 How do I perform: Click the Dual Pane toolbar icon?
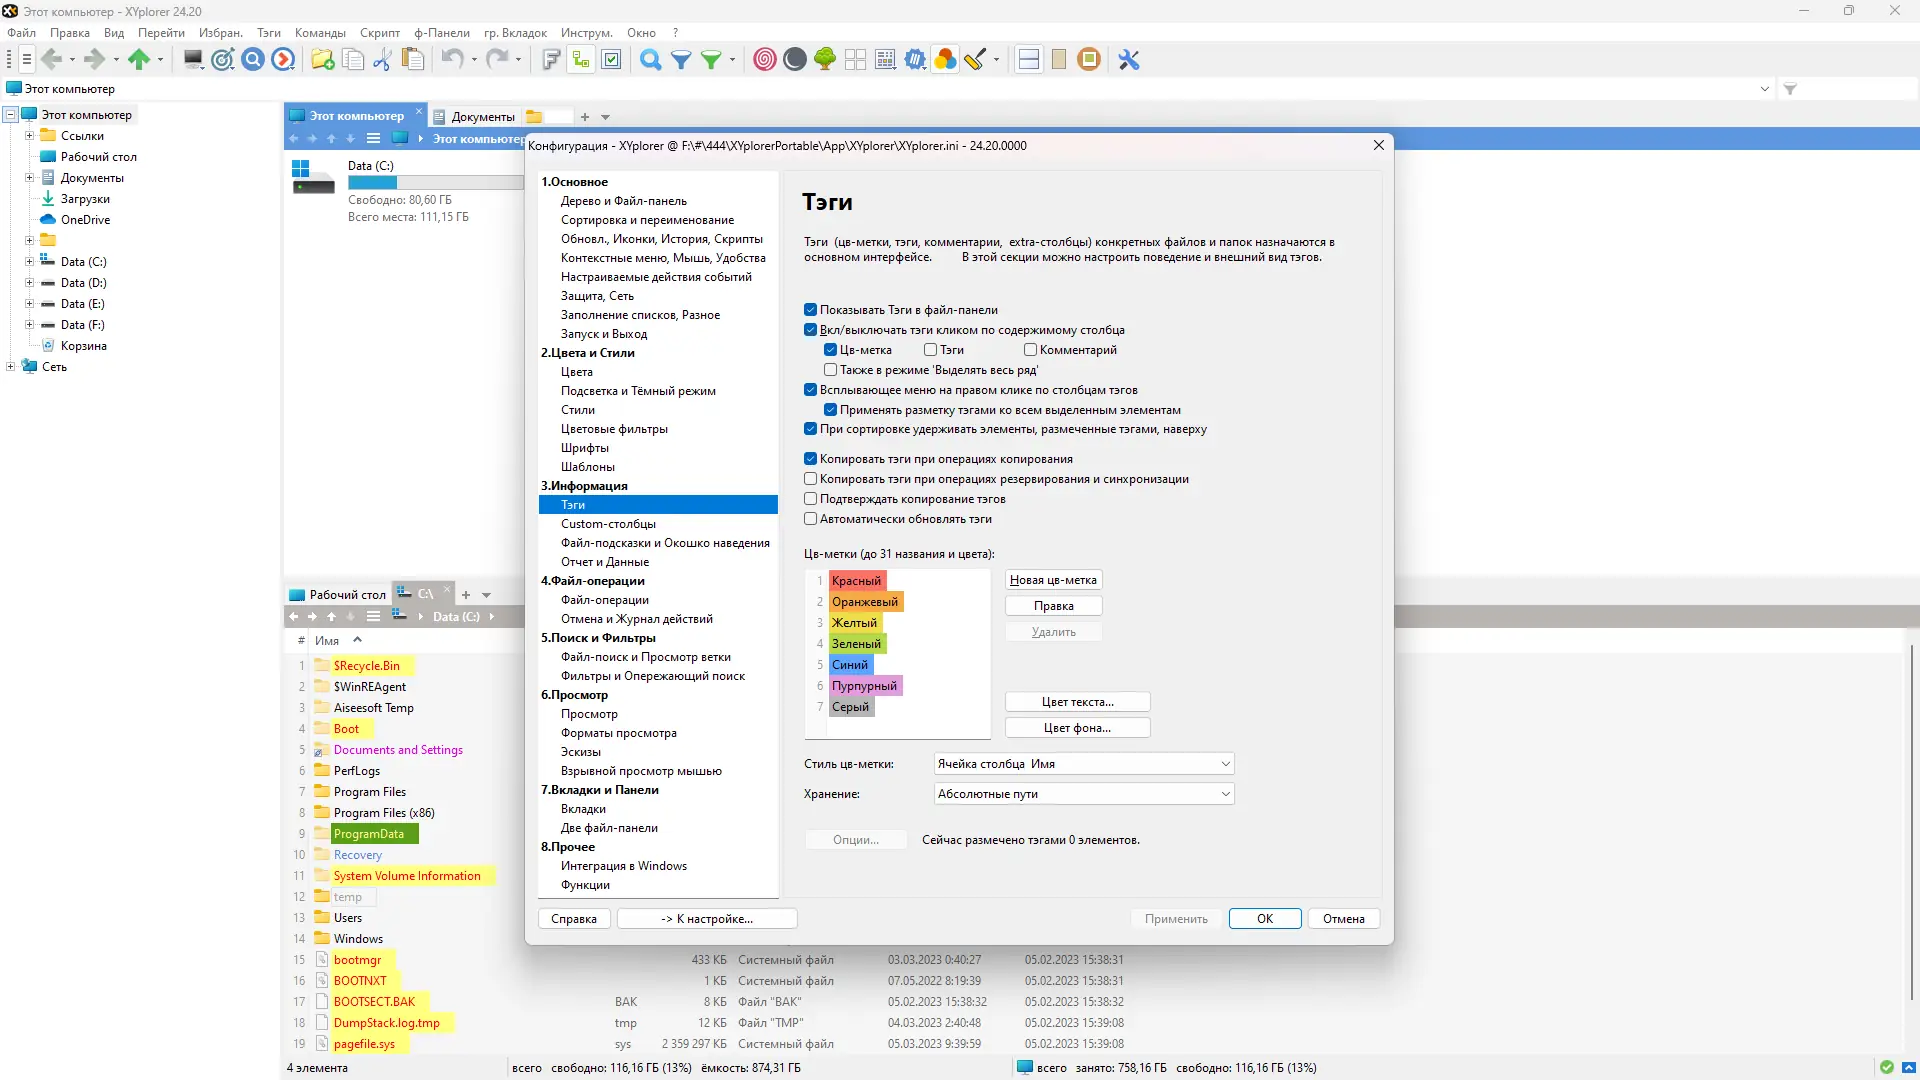[1028, 60]
